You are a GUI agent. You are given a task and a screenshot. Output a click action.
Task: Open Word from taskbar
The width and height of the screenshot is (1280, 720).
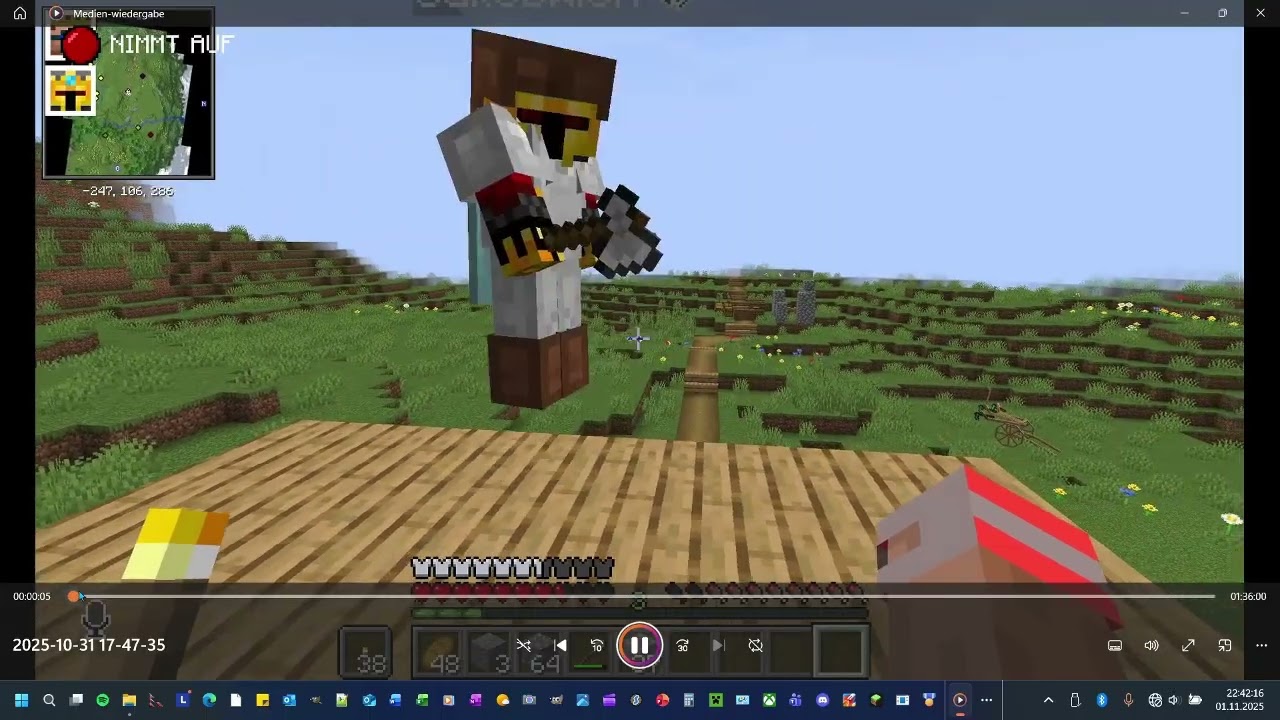(395, 700)
